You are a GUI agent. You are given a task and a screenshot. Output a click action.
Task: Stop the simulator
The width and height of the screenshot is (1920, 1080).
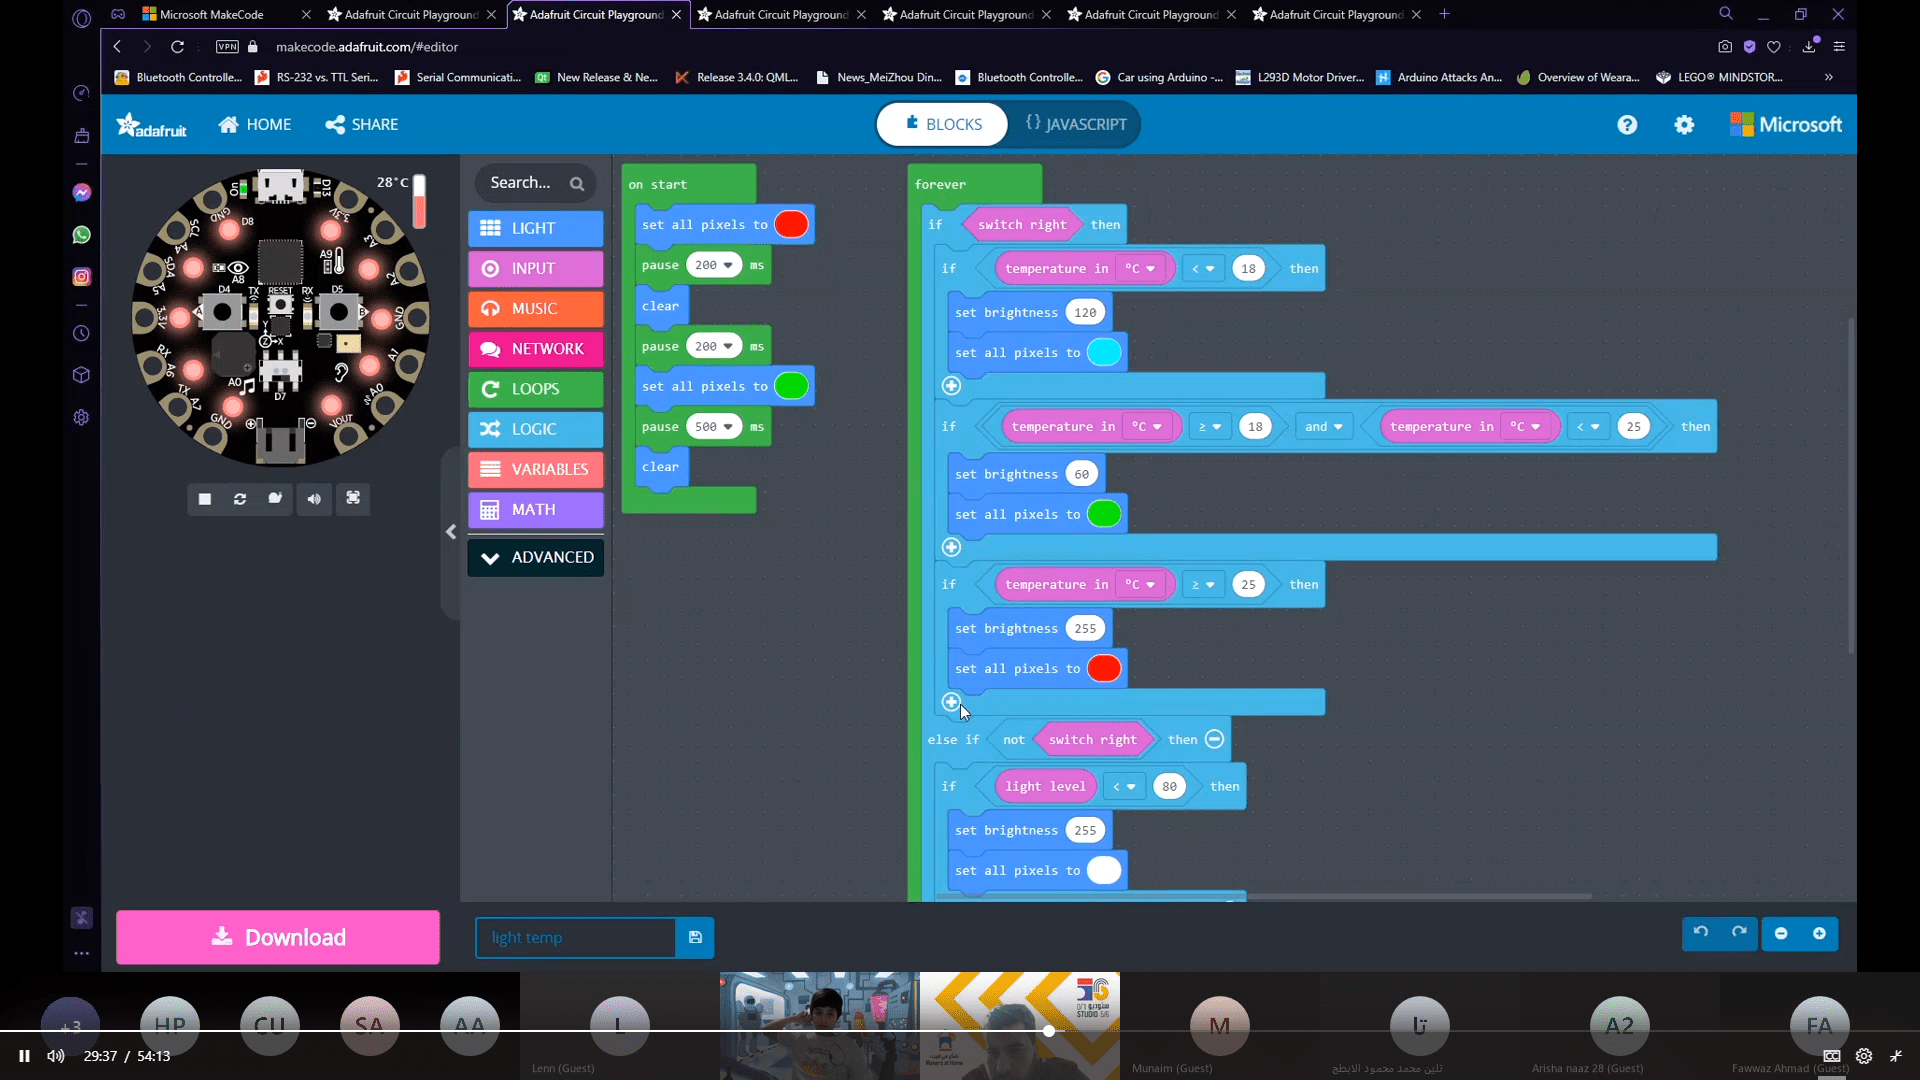click(x=205, y=499)
